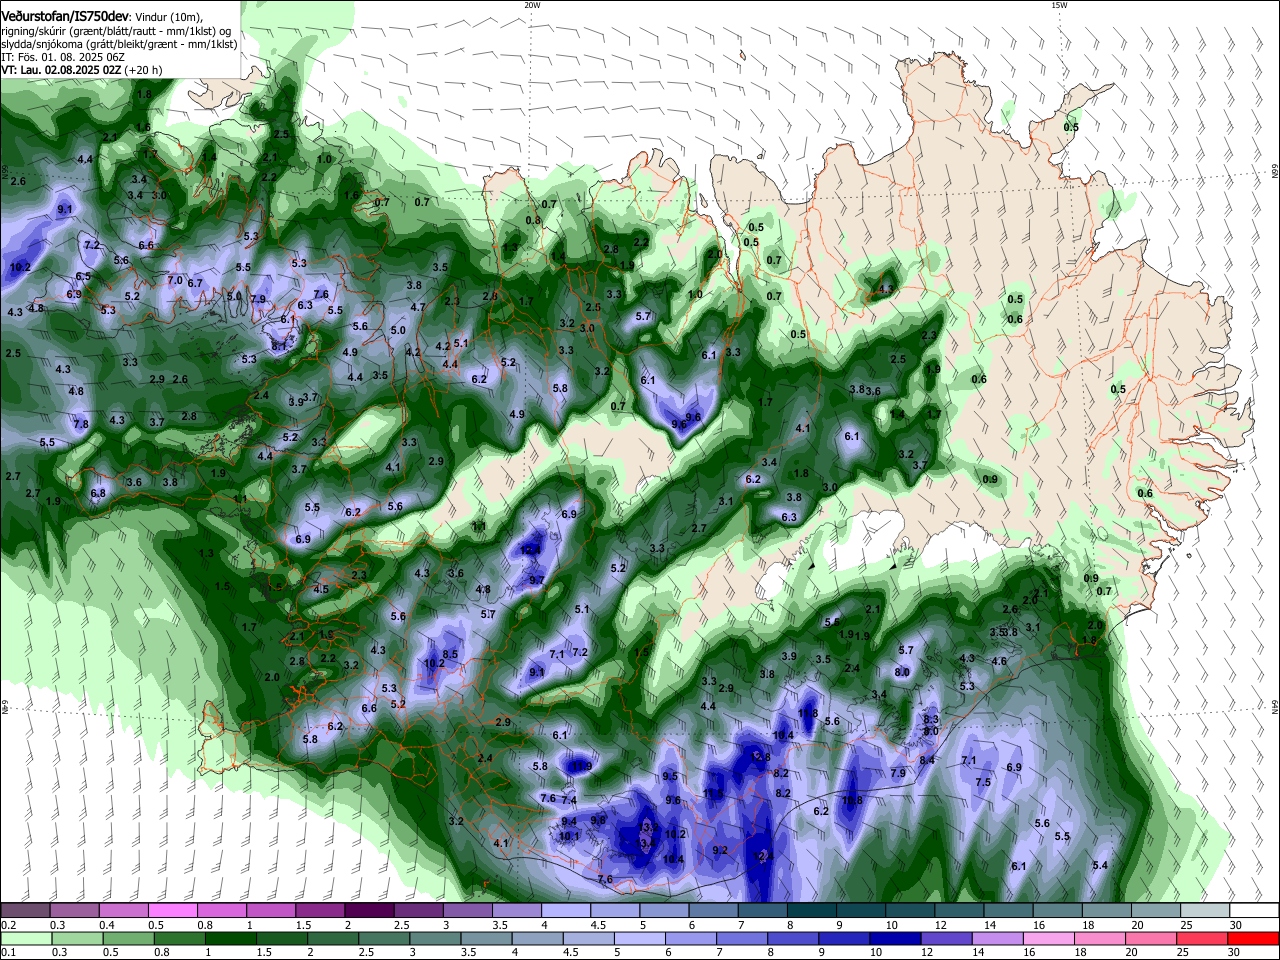1280x960 pixels.
Task: Select the snow-scale light grey swatch labeled 25
Action: [x=1205, y=911]
